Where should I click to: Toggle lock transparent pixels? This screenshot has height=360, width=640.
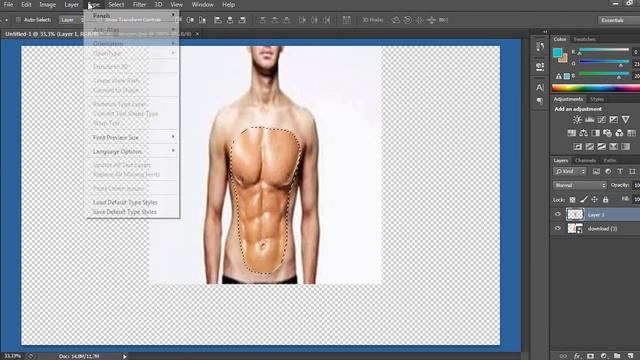click(x=573, y=200)
